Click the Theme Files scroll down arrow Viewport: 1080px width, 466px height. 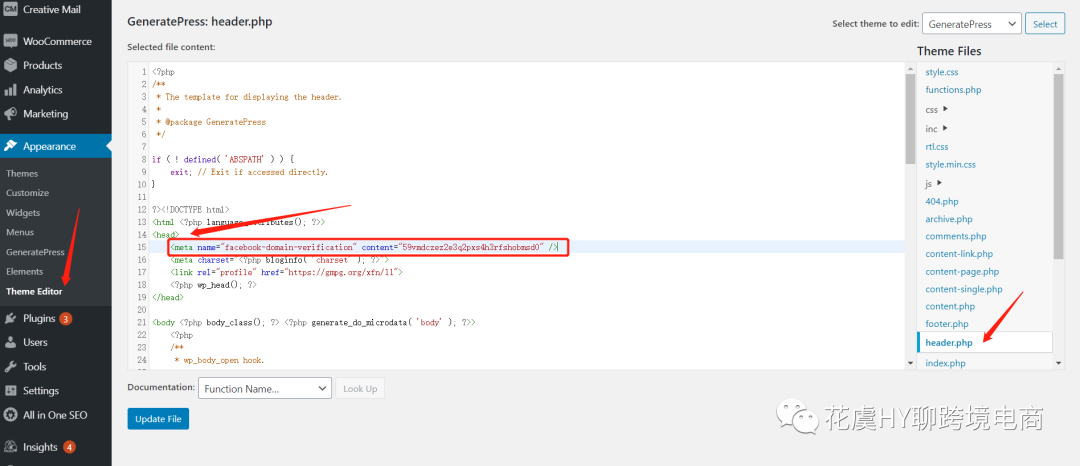click(1059, 363)
